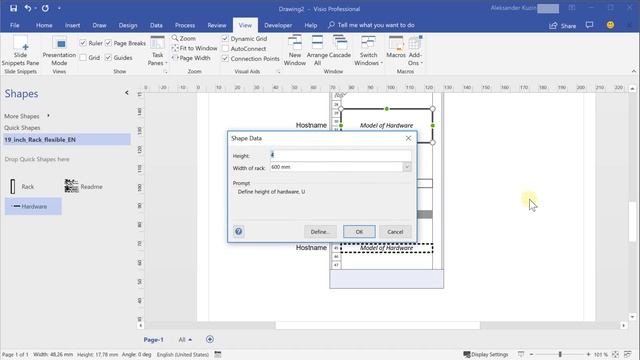Undo the last action

[x=27, y=8]
